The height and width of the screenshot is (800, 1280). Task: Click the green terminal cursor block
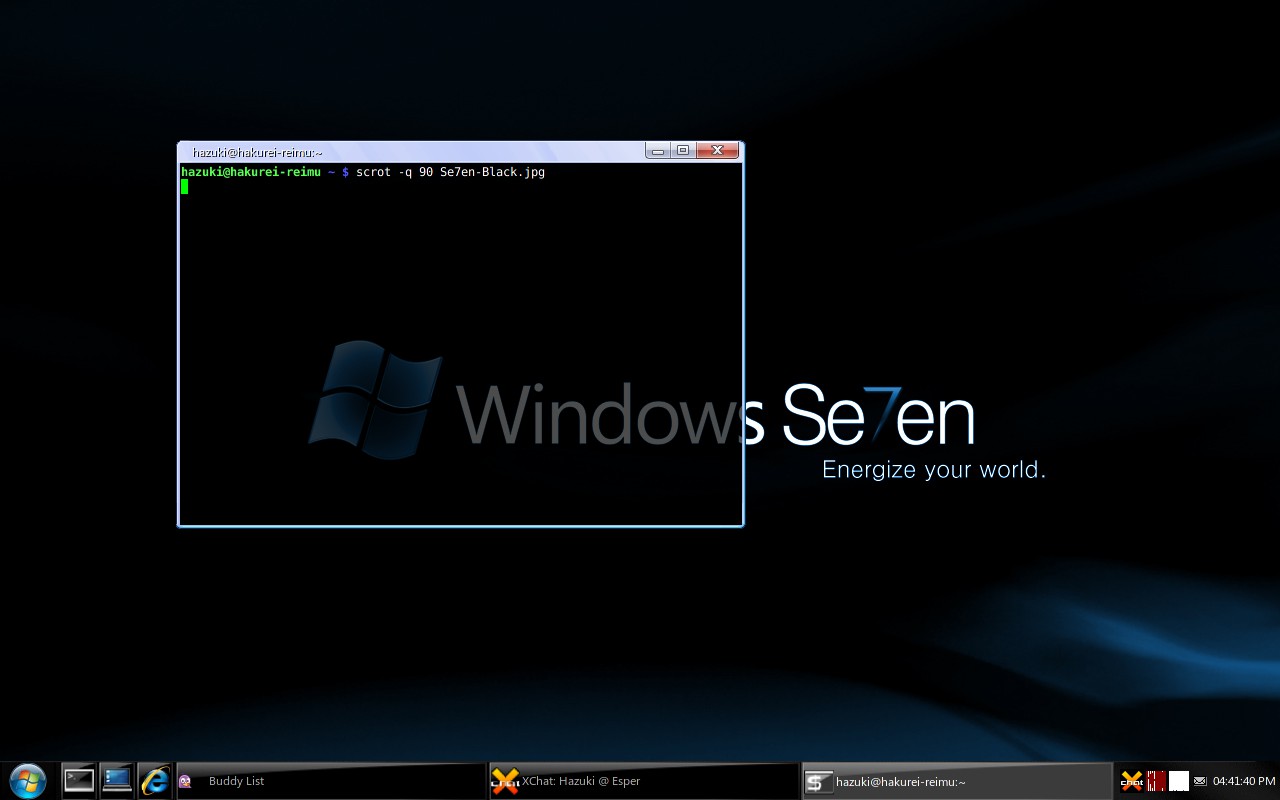pos(185,186)
